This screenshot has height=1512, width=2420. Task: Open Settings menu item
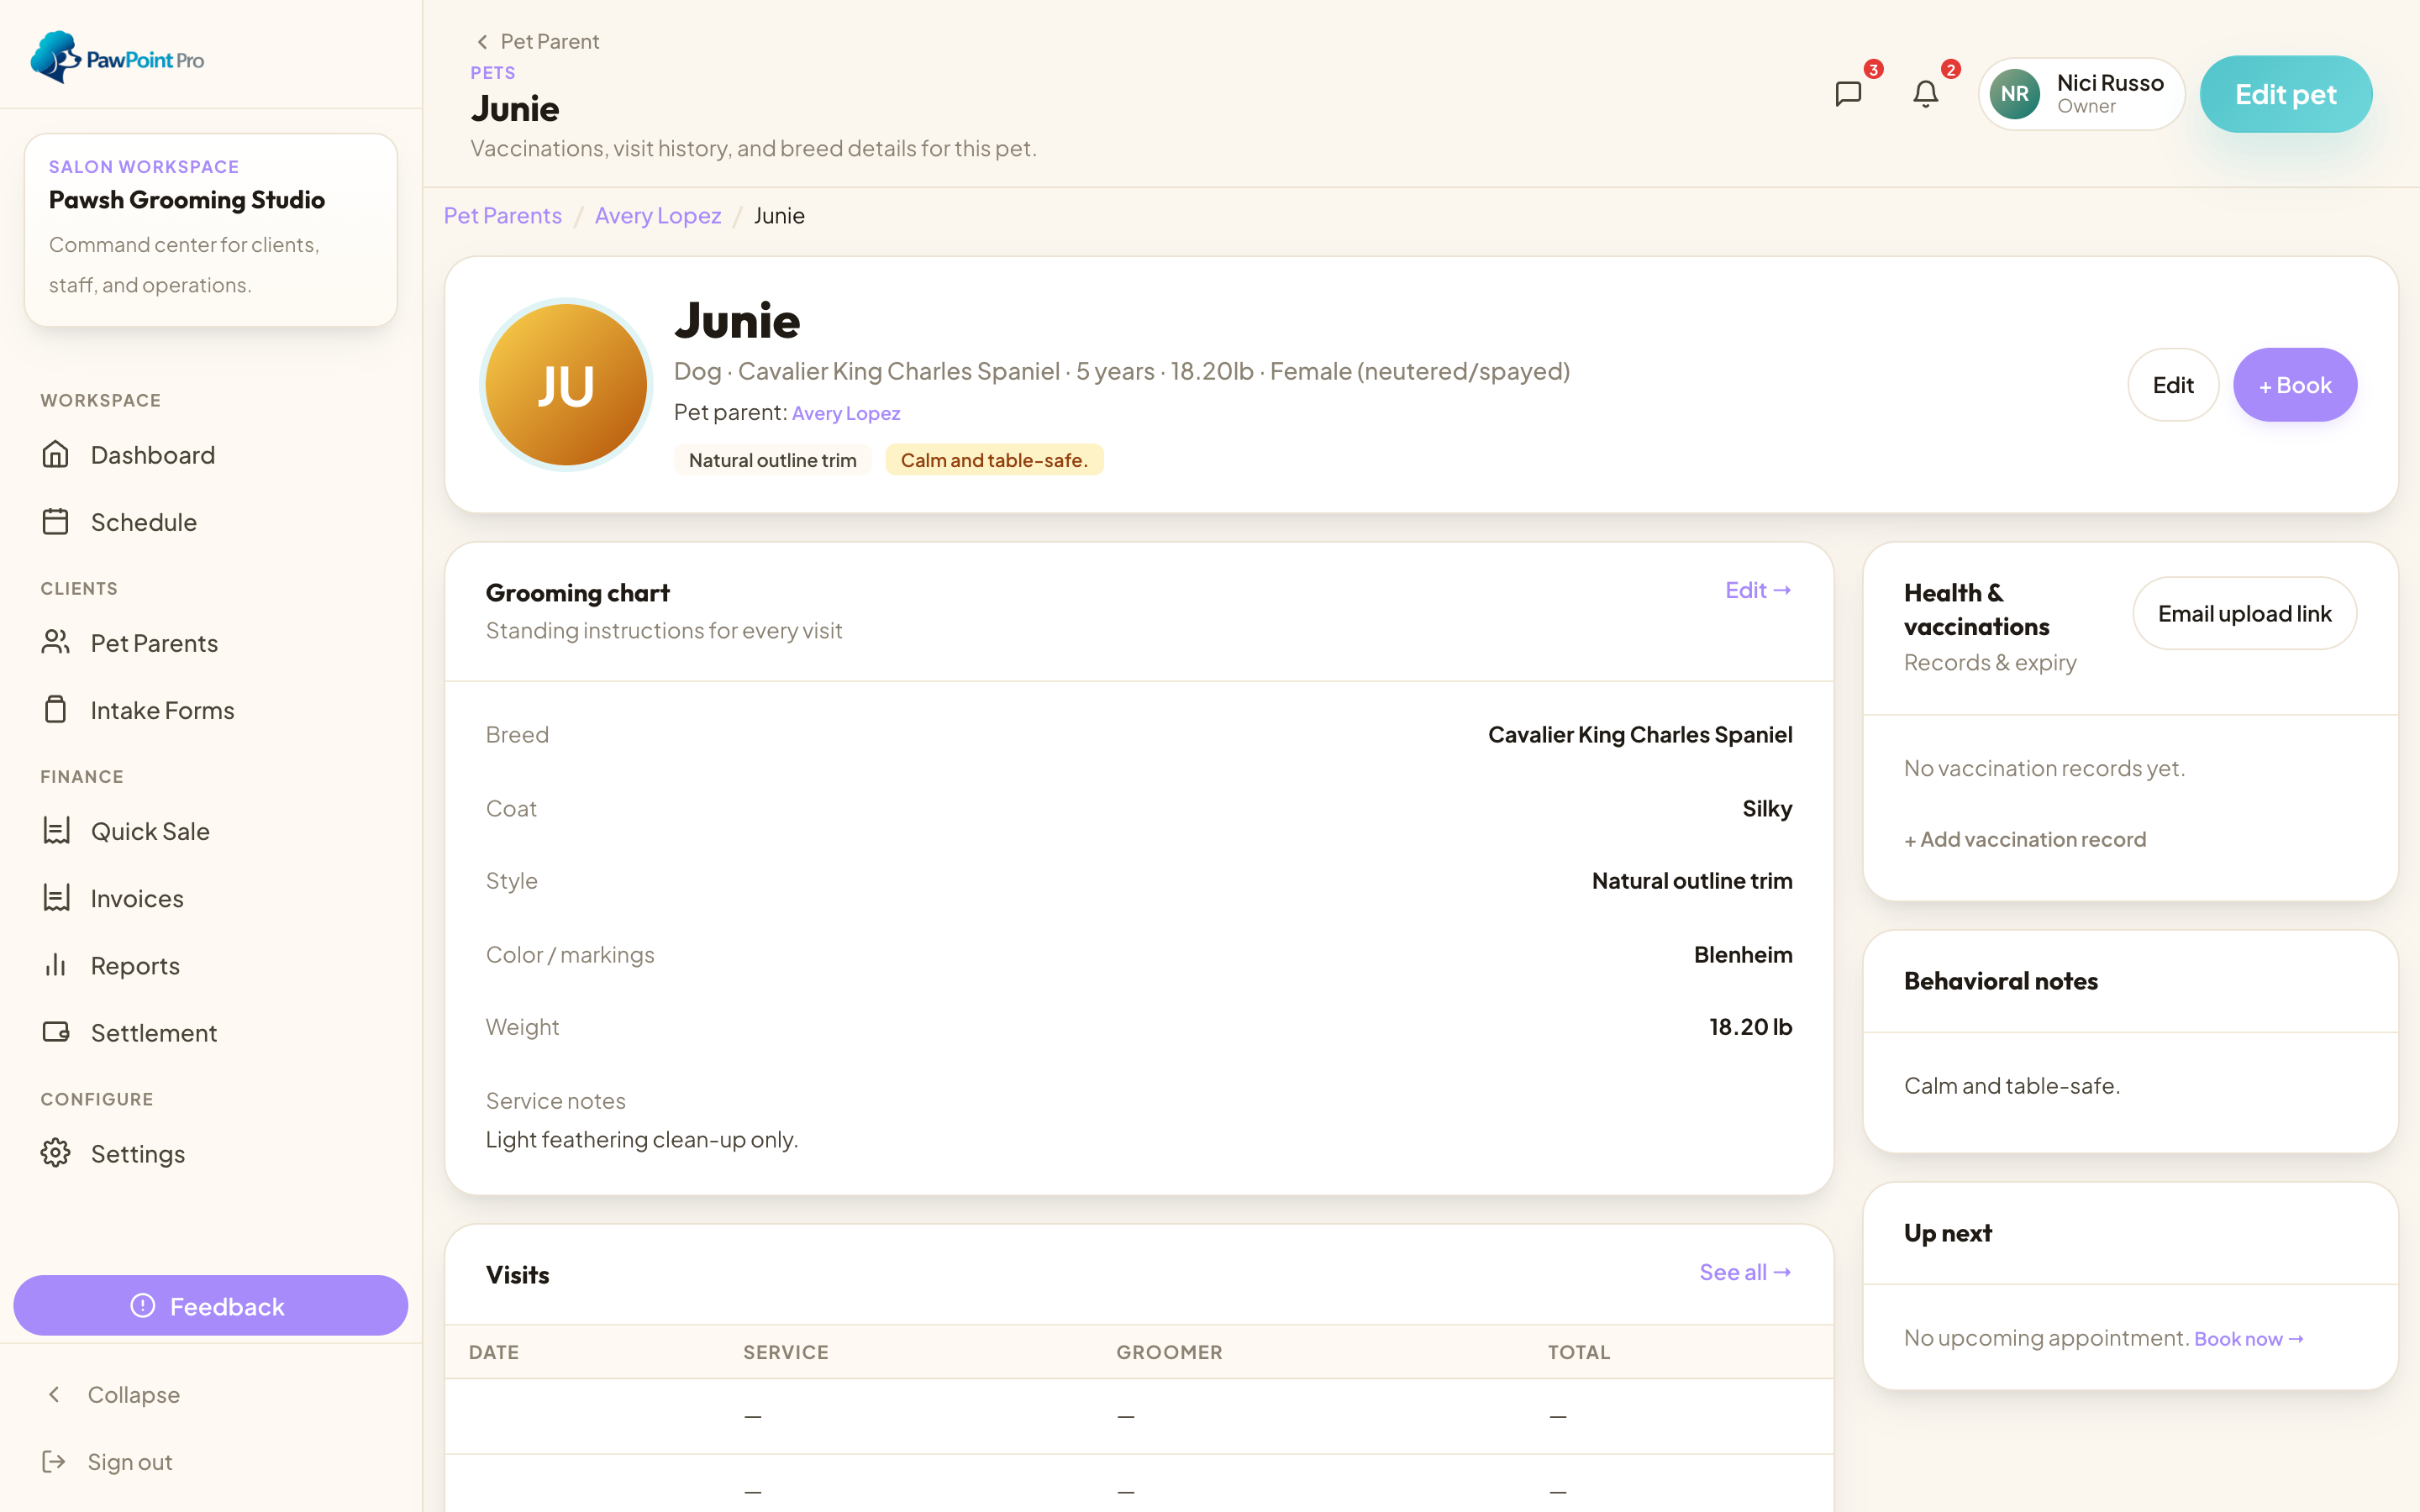pos(211,1153)
